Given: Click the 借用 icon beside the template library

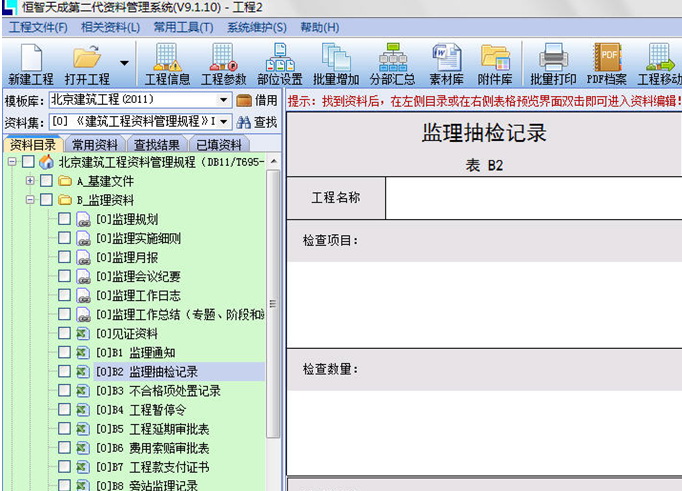Looking at the screenshot, I should click(244, 100).
